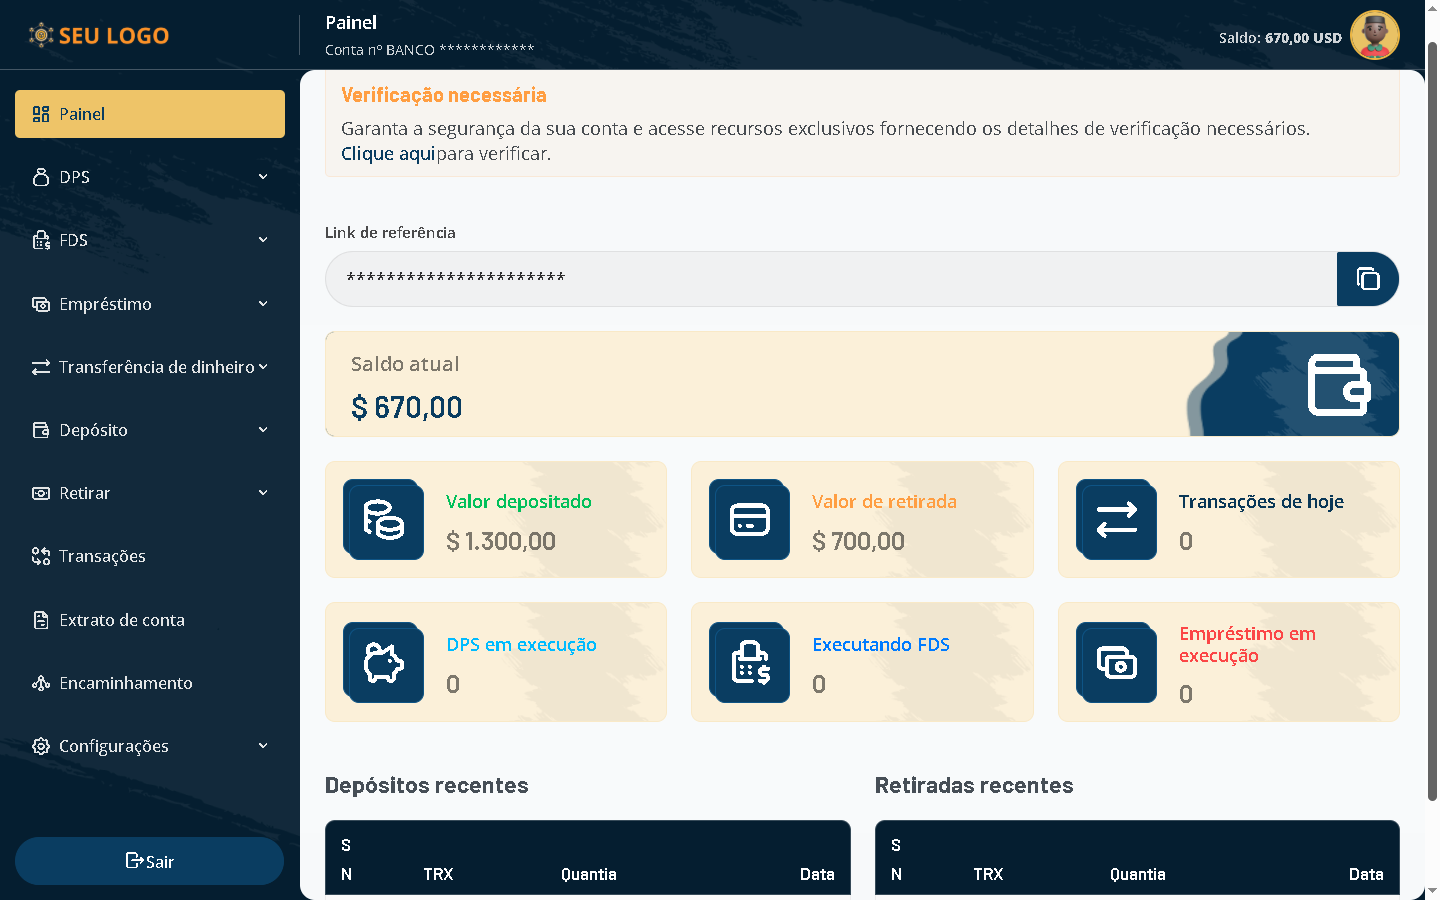Click the SEU LOGO brand logo

click(99, 36)
